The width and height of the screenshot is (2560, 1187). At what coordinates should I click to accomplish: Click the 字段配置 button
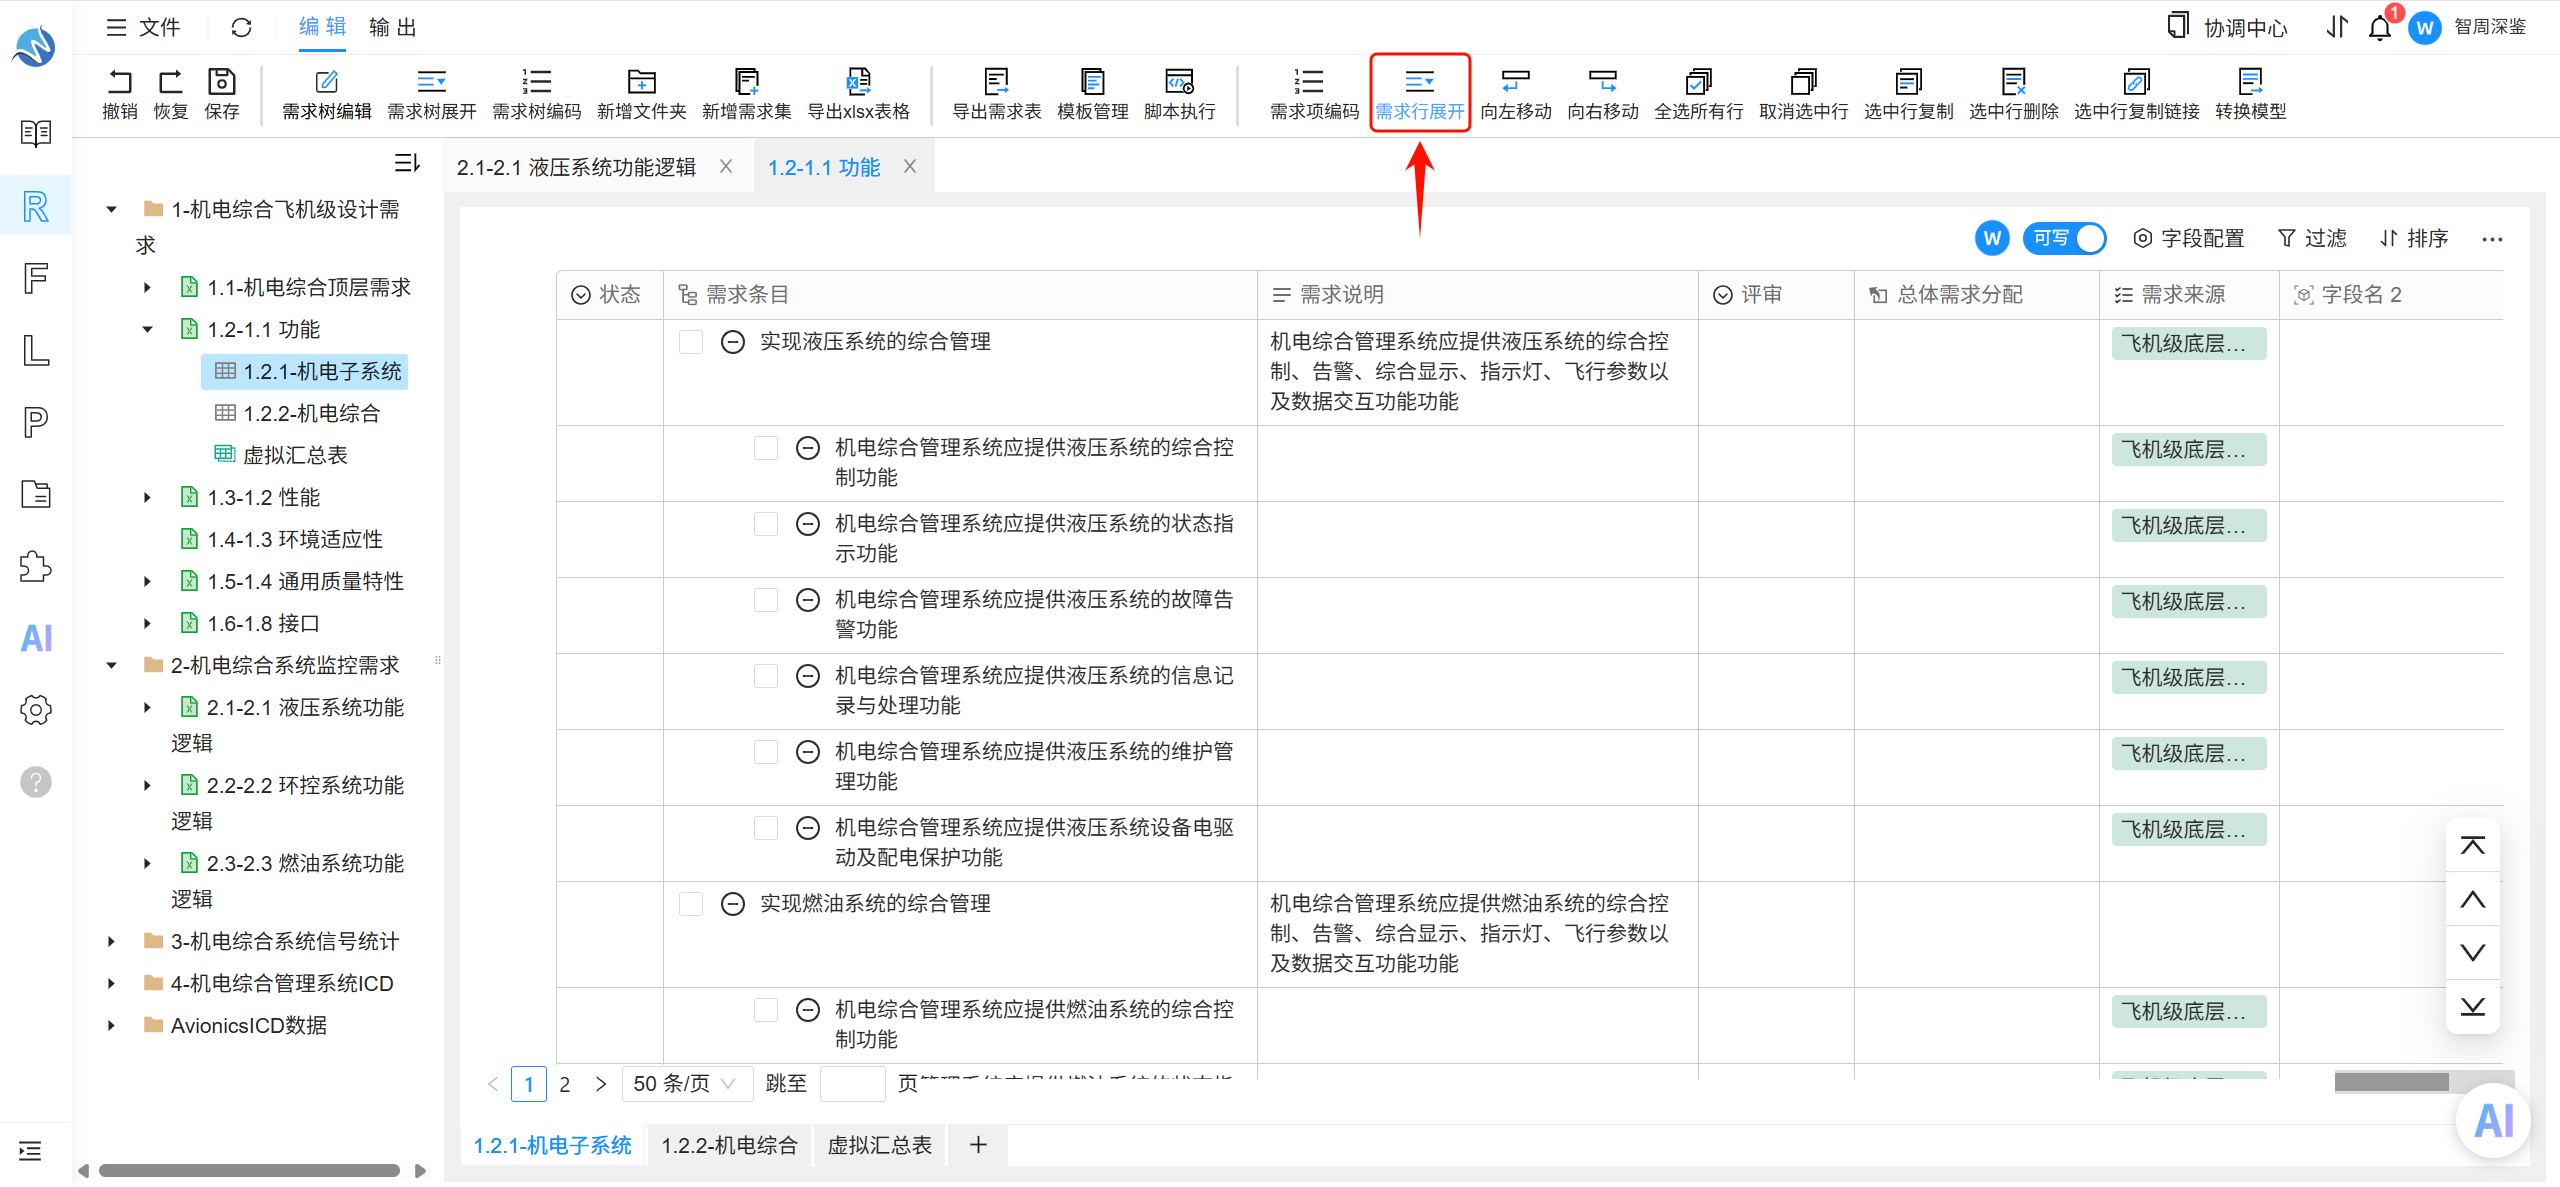click(x=2188, y=238)
